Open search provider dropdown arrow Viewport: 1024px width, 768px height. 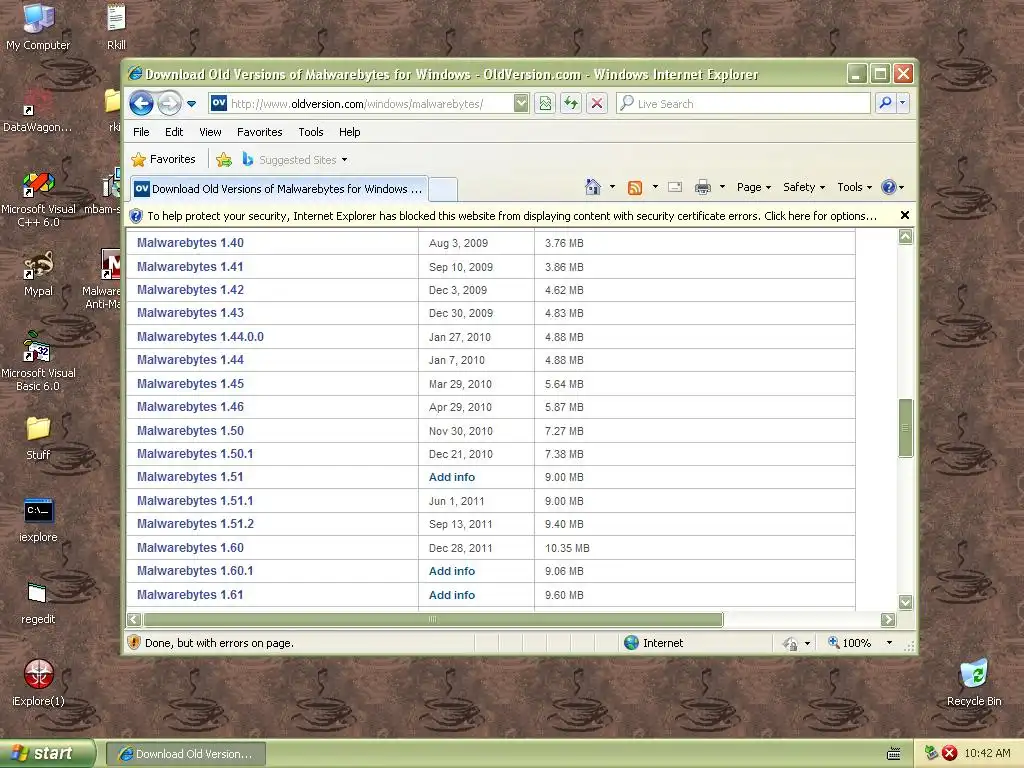903,103
